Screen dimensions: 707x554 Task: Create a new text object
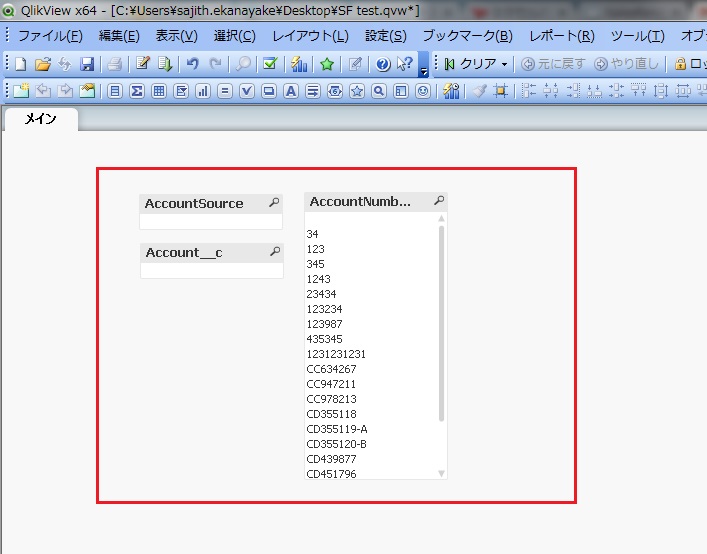point(291,92)
